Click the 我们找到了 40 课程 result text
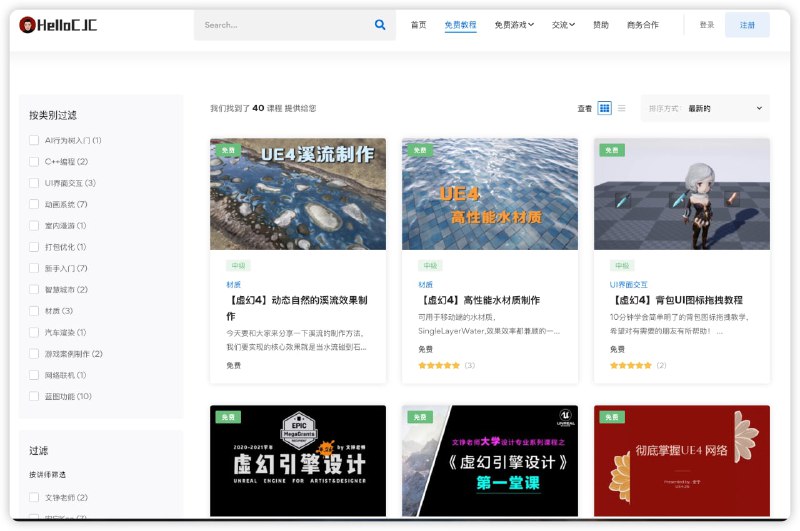This screenshot has height=531, width=800. point(263,108)
